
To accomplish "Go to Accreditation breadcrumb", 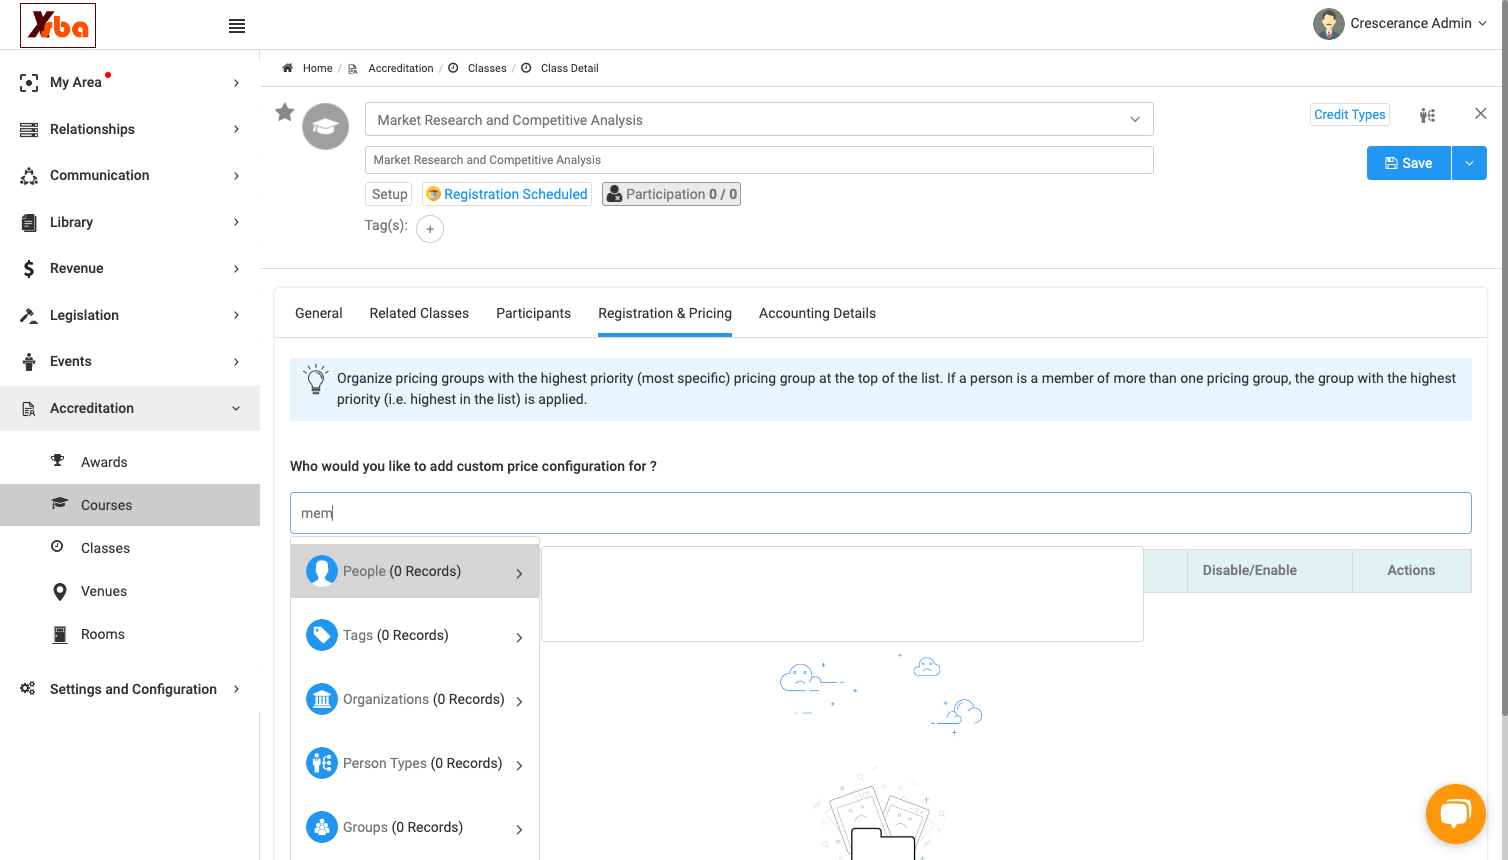I will 400,68.
